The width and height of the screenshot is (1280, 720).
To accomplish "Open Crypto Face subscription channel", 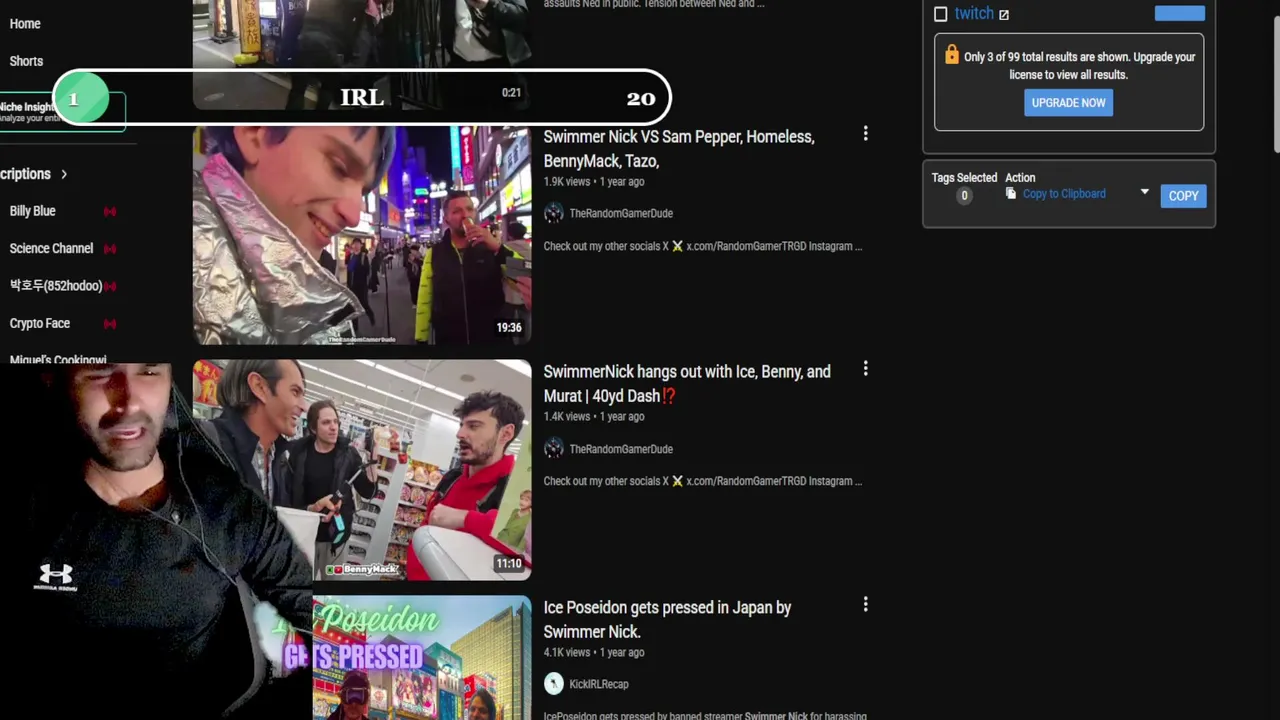I will 40,323.
